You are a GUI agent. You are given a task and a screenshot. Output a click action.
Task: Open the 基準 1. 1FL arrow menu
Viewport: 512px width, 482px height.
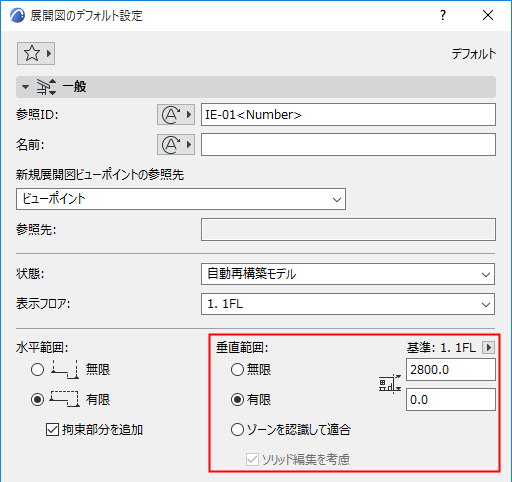pyautogui.click(x=488, y=348)
